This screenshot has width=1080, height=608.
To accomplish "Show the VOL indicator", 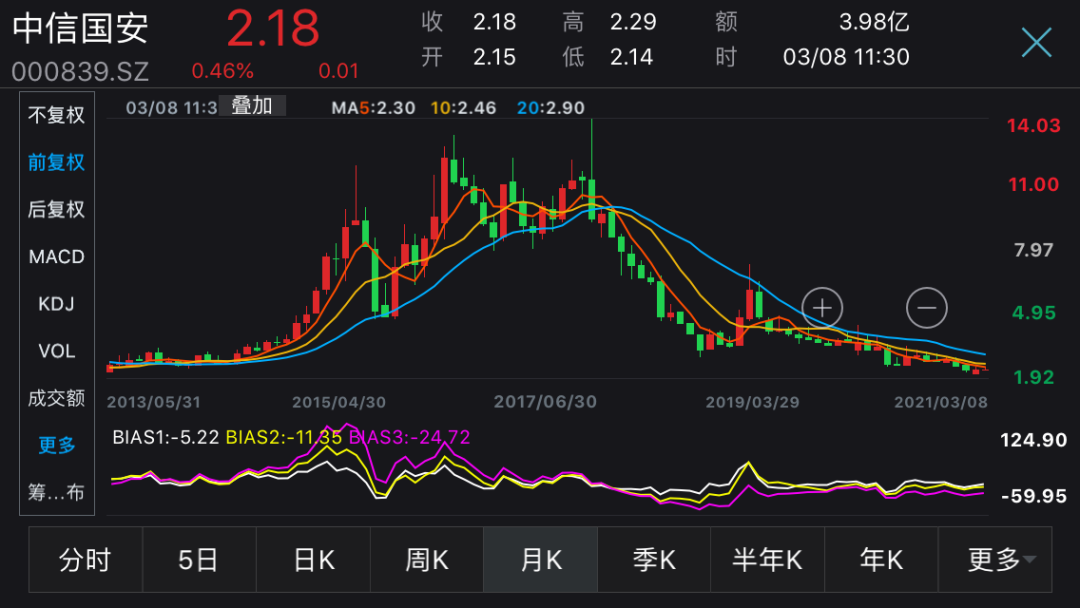I will 56,351.
